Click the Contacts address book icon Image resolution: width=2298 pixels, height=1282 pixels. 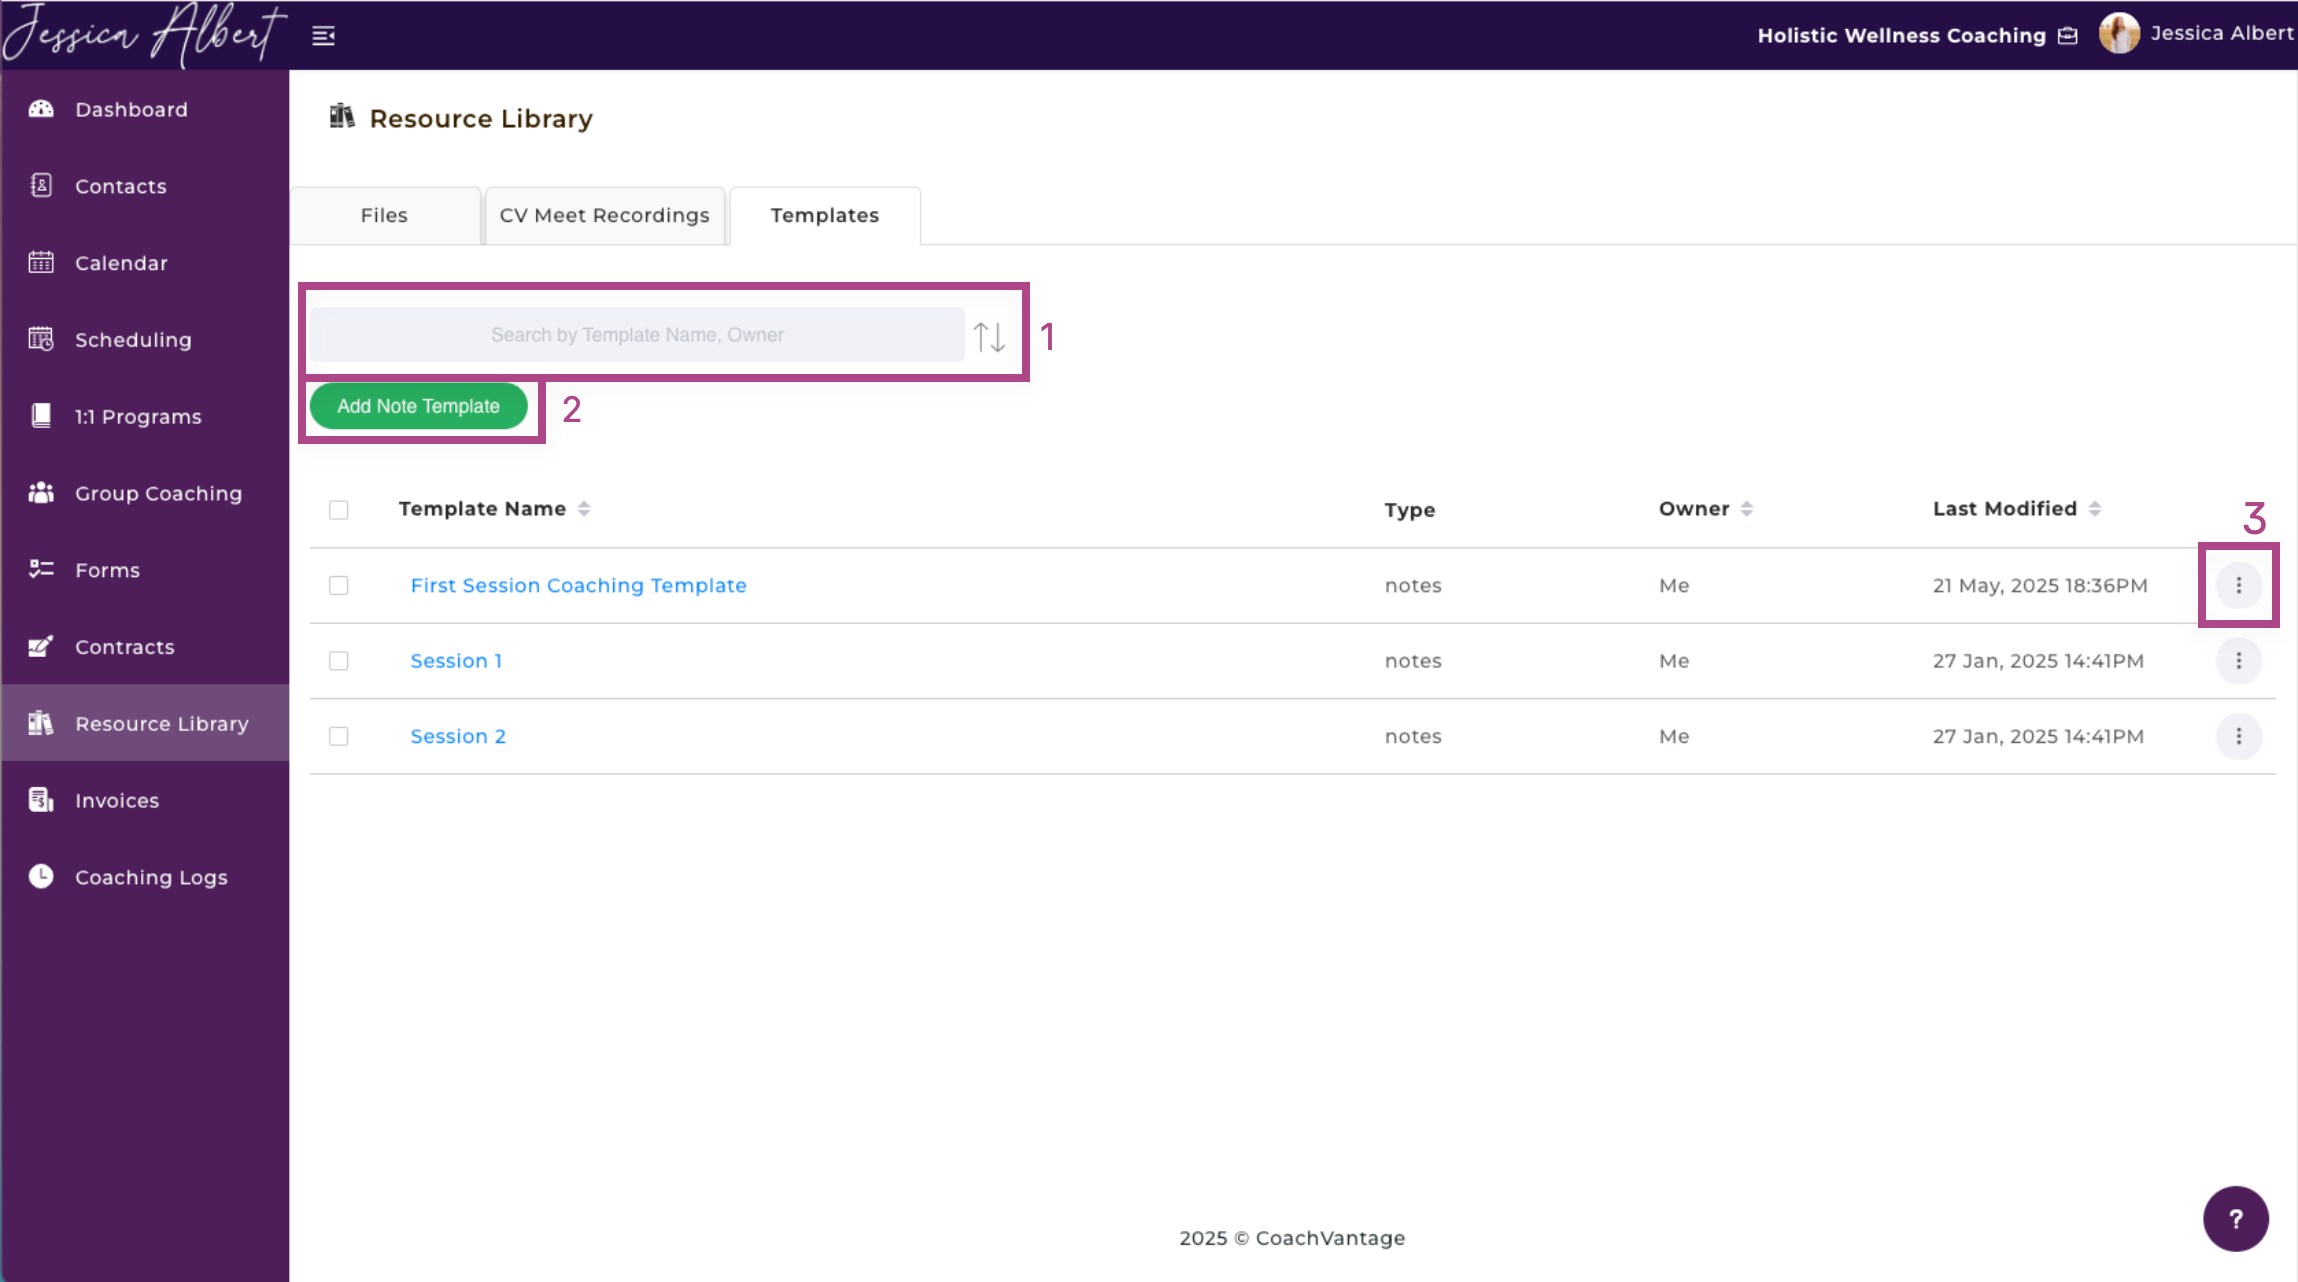point(41,185)
